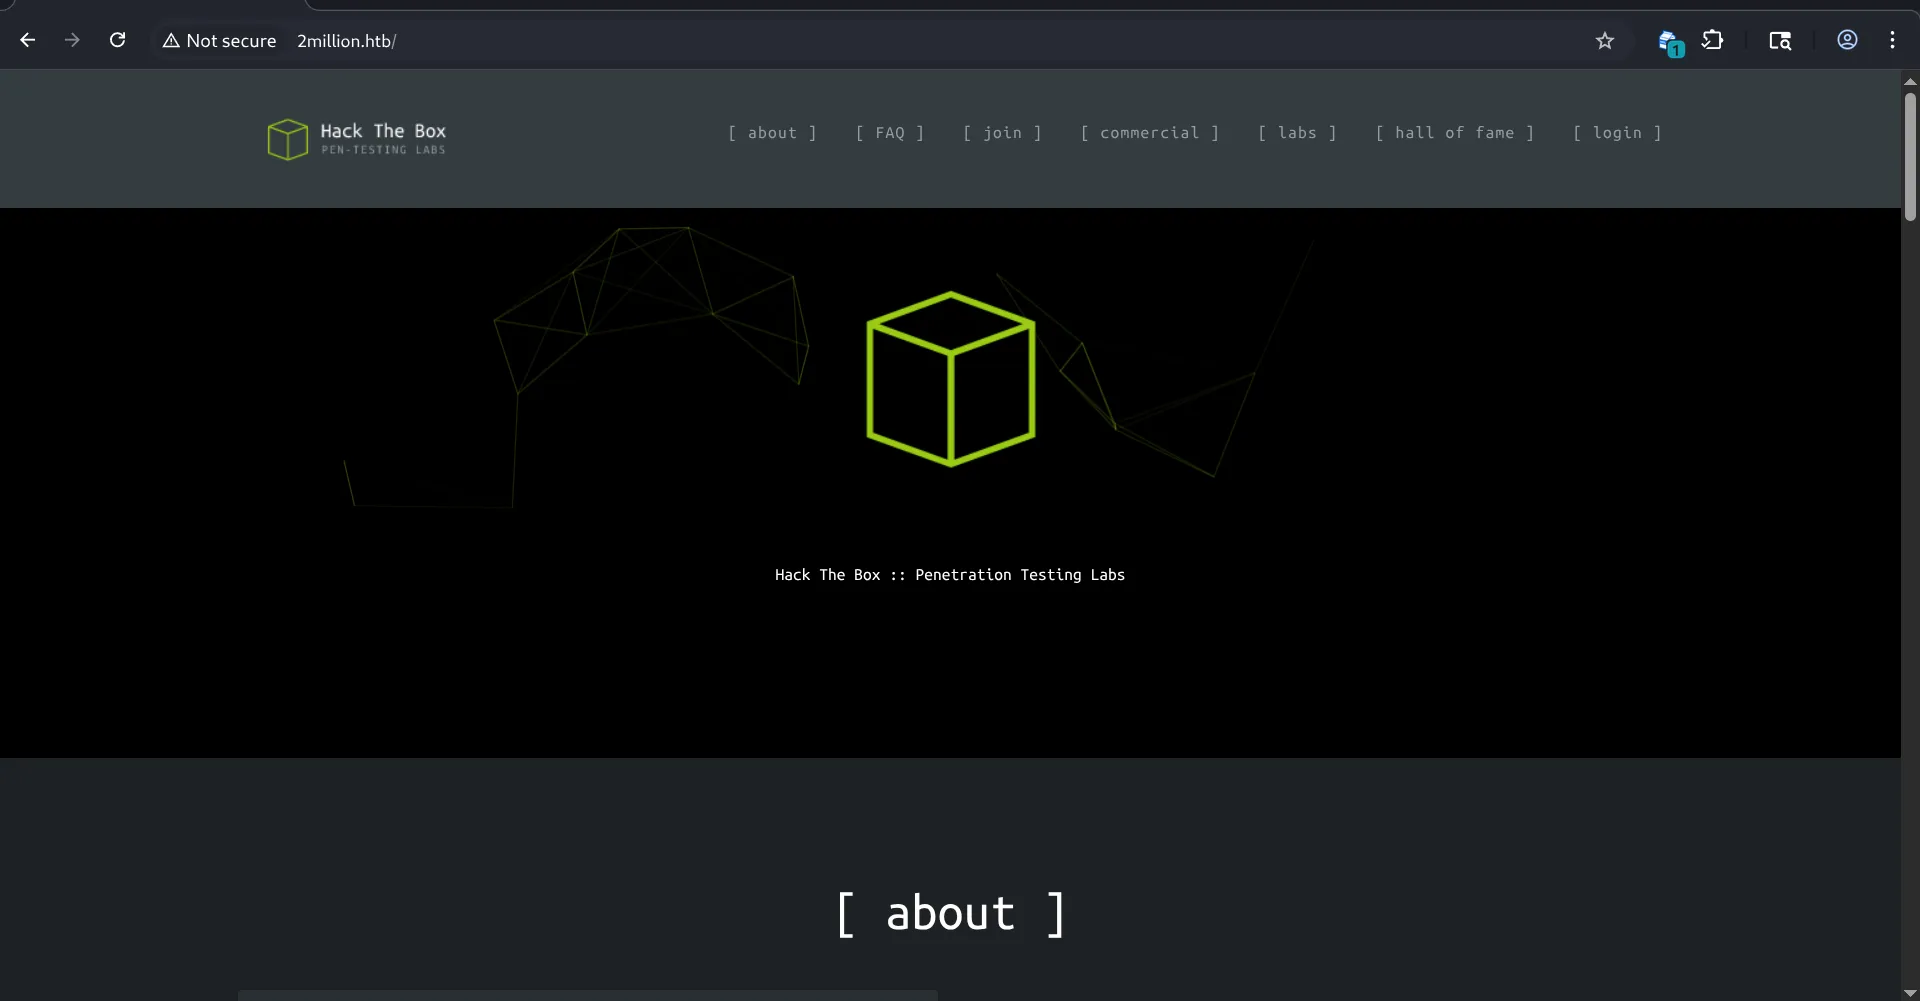Click the scrollbar down arrow
Screen dimensions: 1920x1001
1910,992
